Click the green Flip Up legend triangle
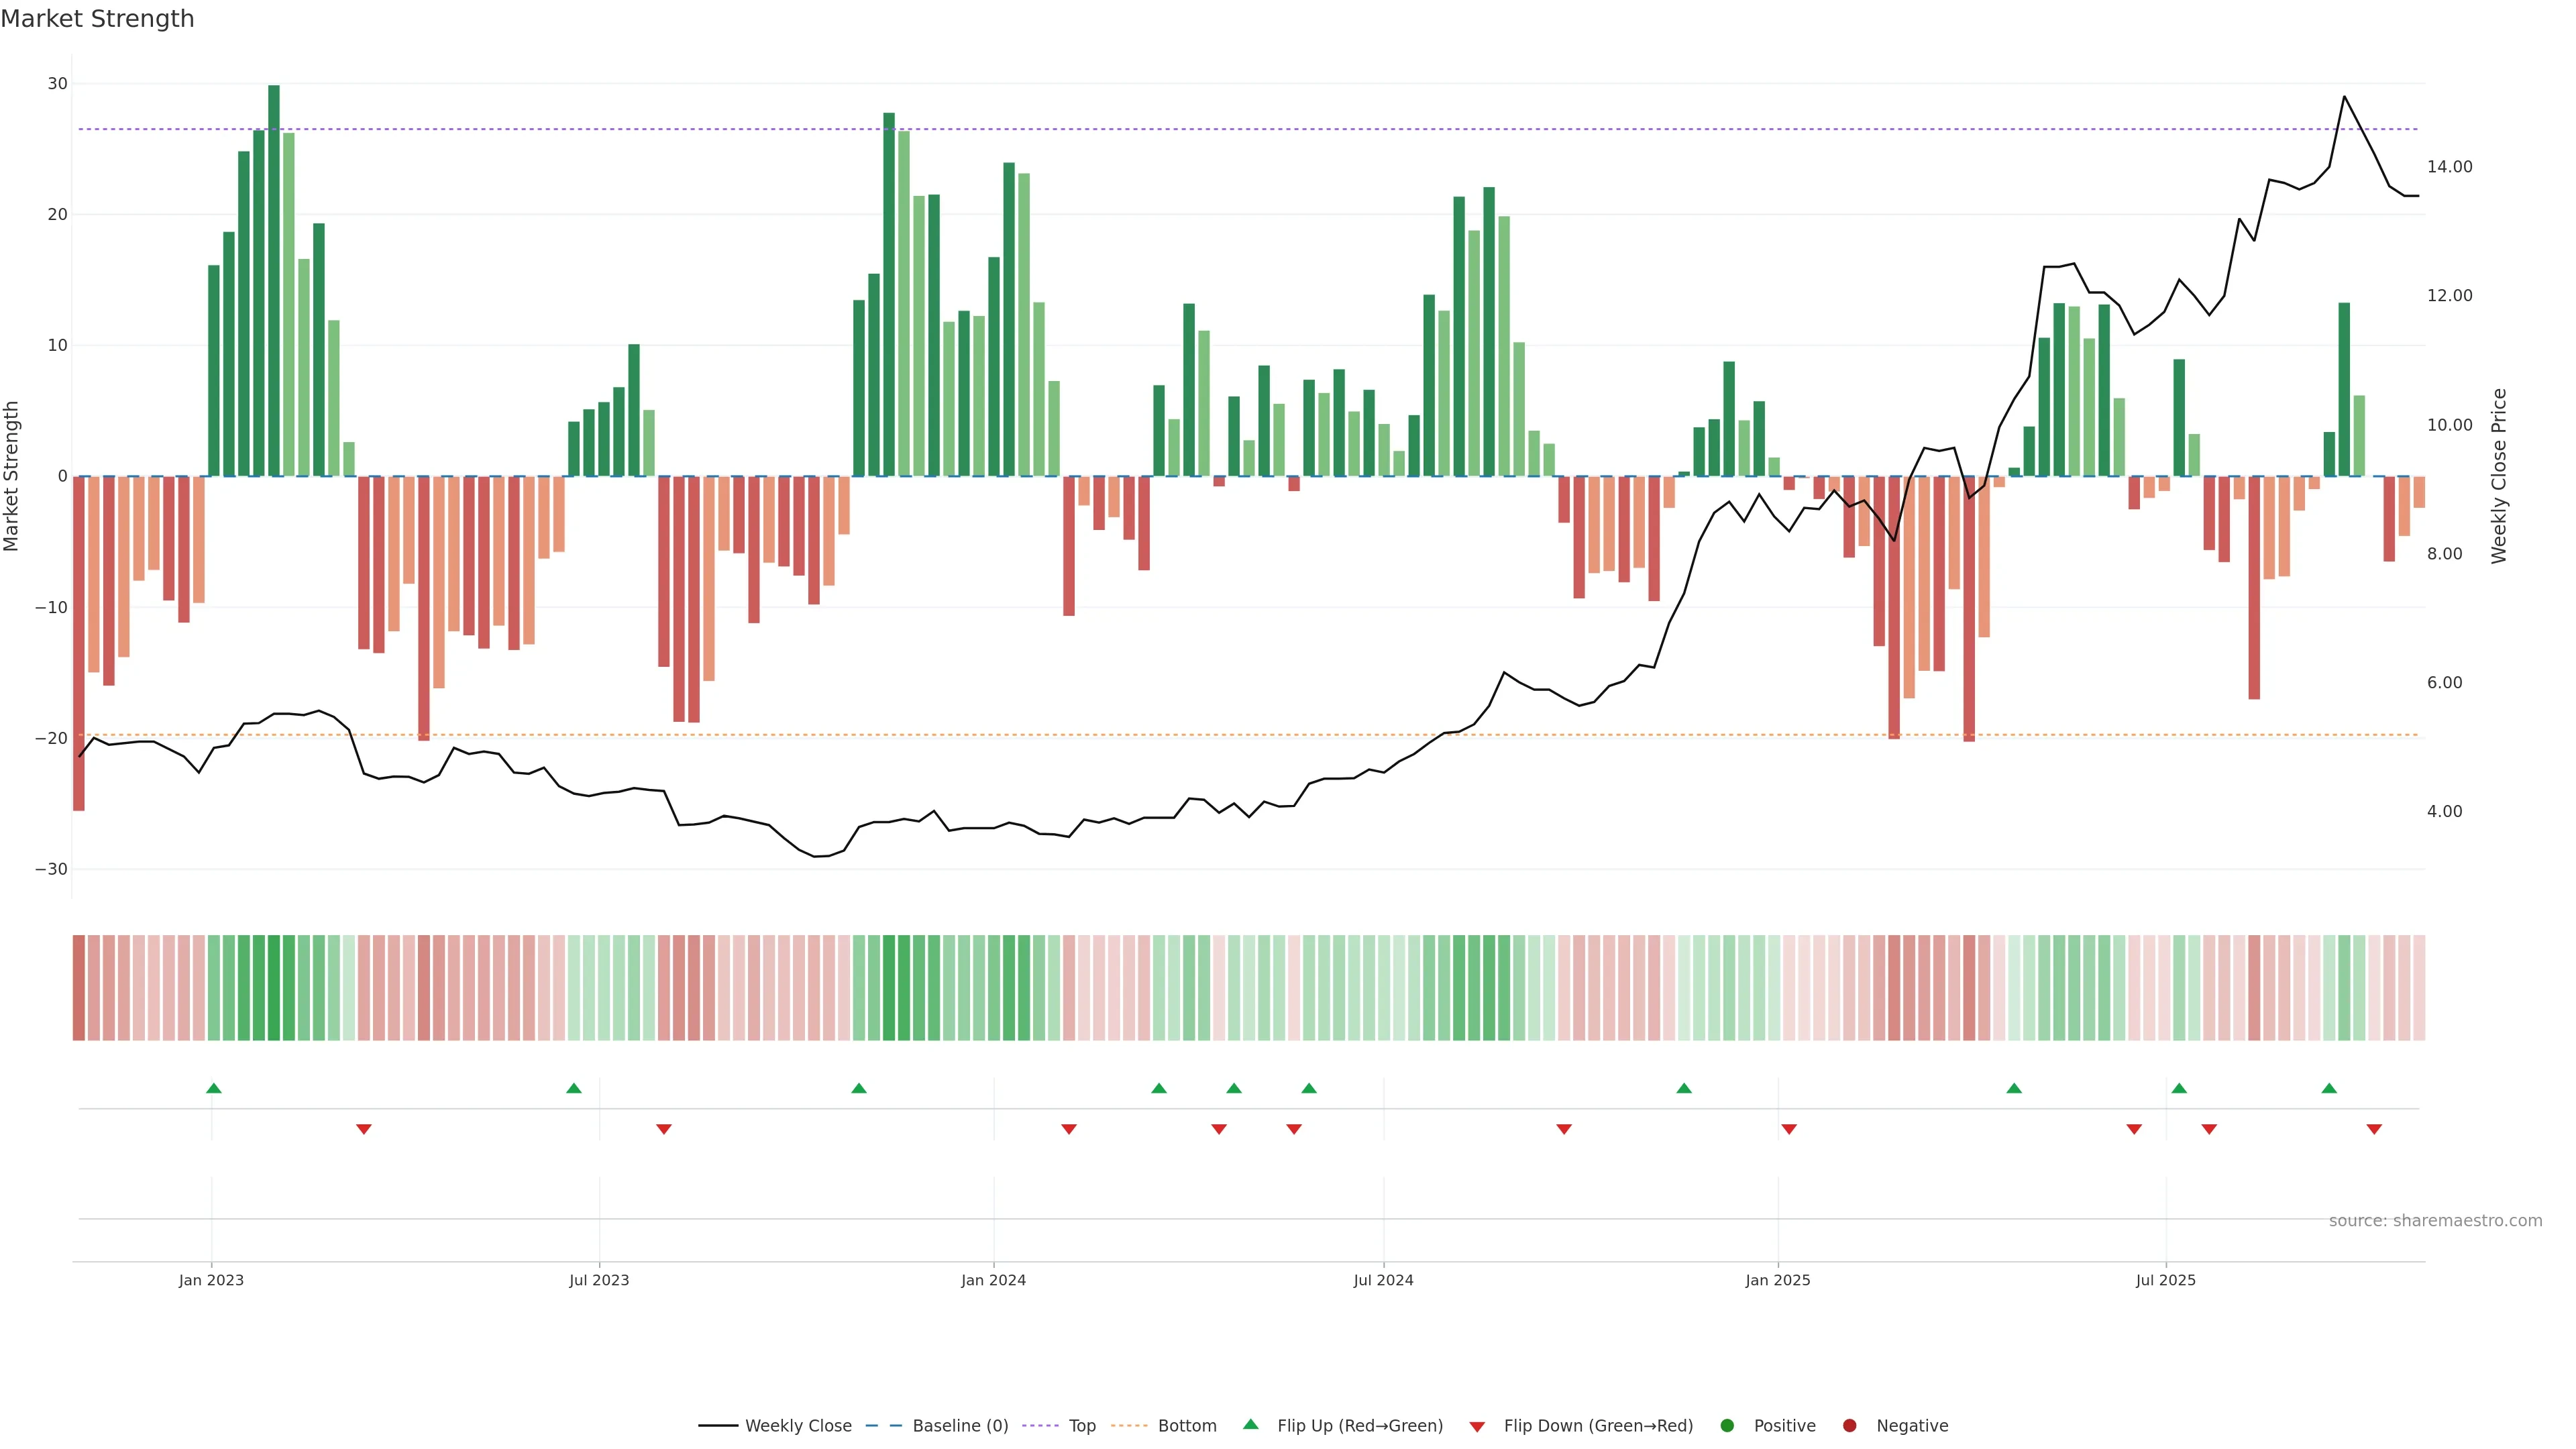Screen dimensions: 2576x1449 tap(1250, 1425)
